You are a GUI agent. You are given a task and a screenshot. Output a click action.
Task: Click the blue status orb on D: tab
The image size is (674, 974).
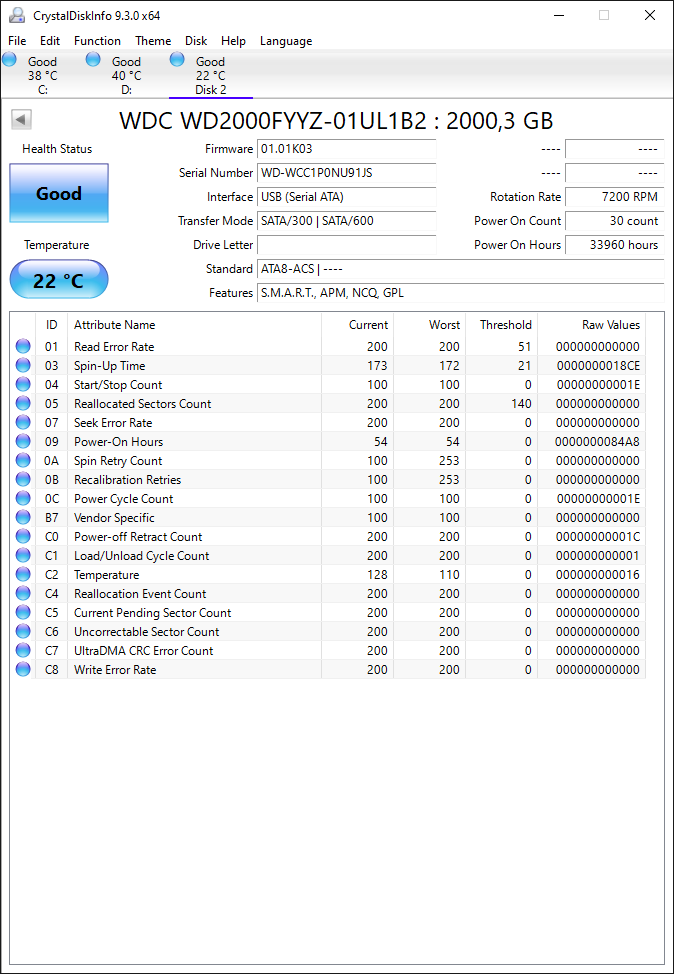point(93,59)
